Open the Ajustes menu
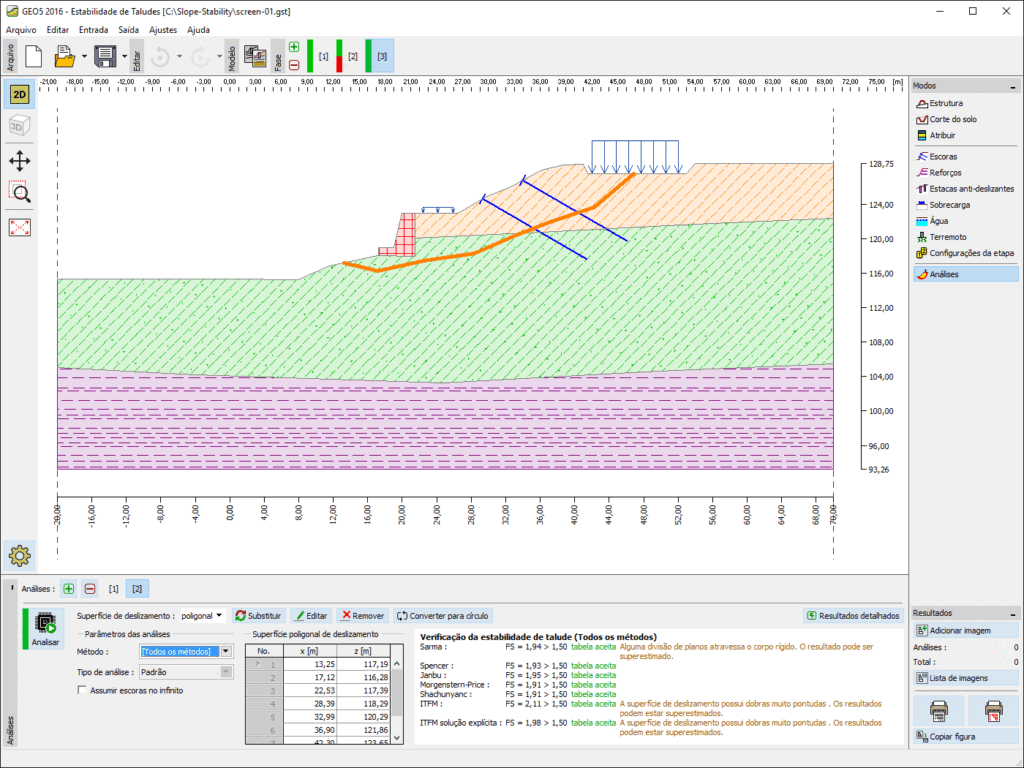This screenshot has height=768, width=1024. pos(163,29)
